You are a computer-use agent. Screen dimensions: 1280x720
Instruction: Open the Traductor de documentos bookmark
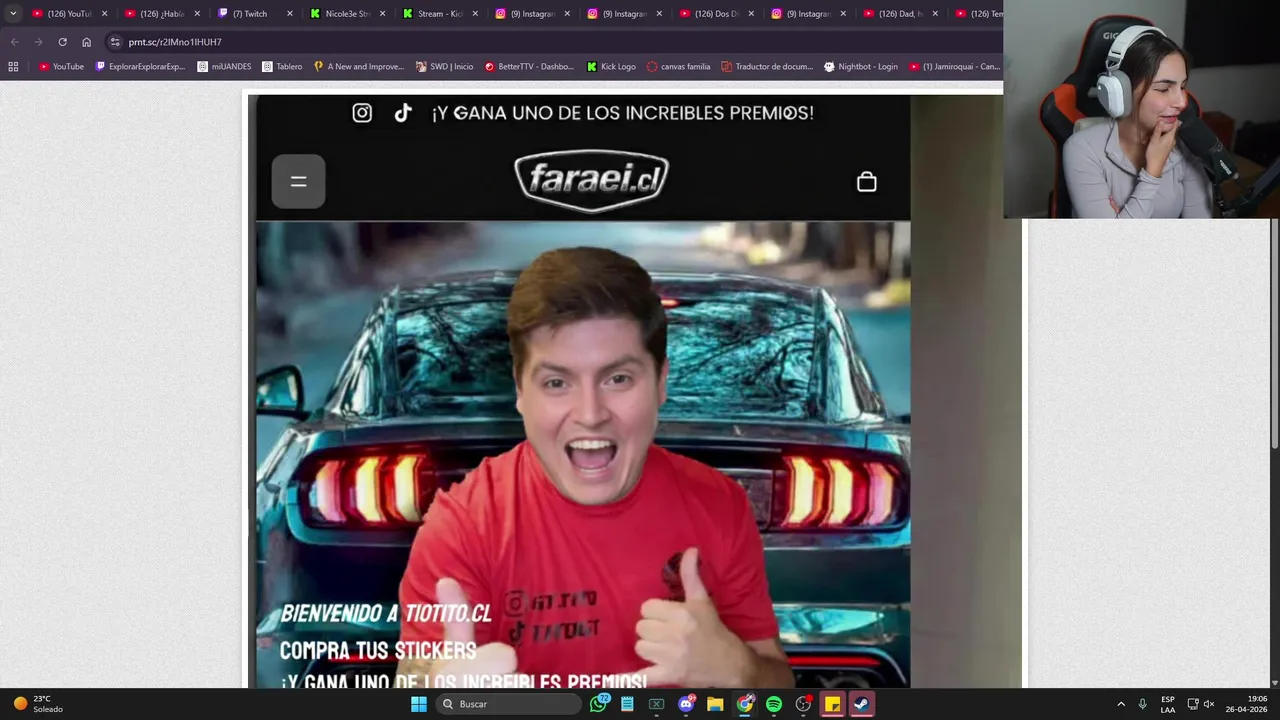[x=766, y=67]
